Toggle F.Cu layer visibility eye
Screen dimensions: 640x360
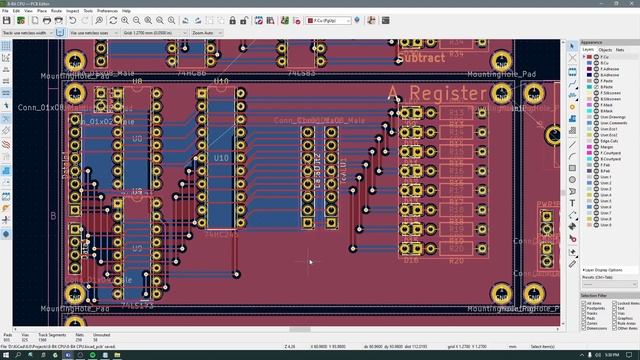[596, 57]
